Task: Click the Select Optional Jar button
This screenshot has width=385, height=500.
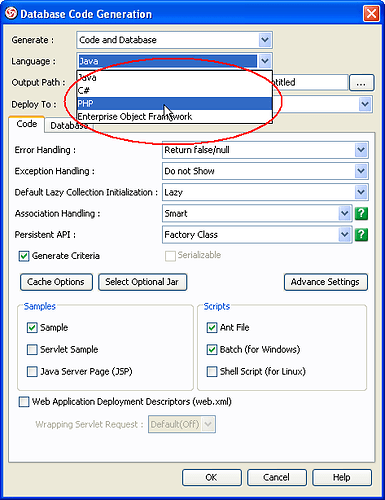Action: click(142, 282)
